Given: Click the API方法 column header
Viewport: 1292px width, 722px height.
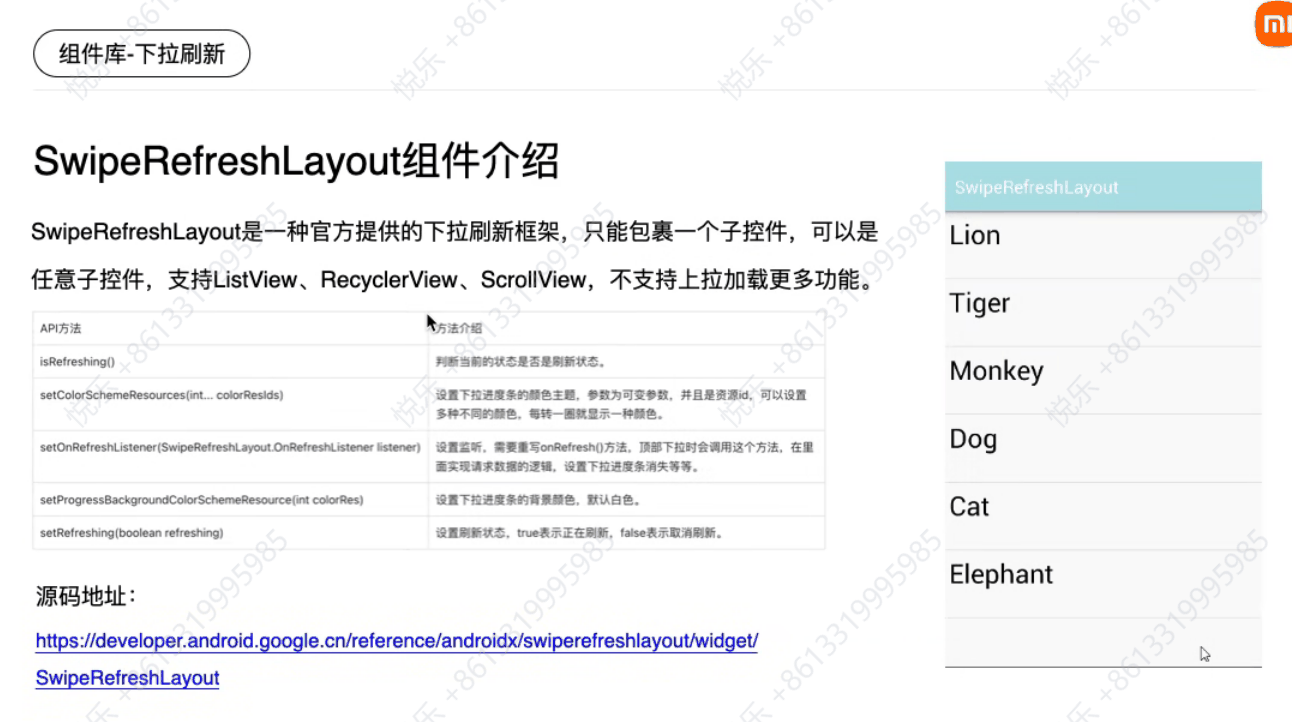Looking at the screenshot, I should (230, 328).
